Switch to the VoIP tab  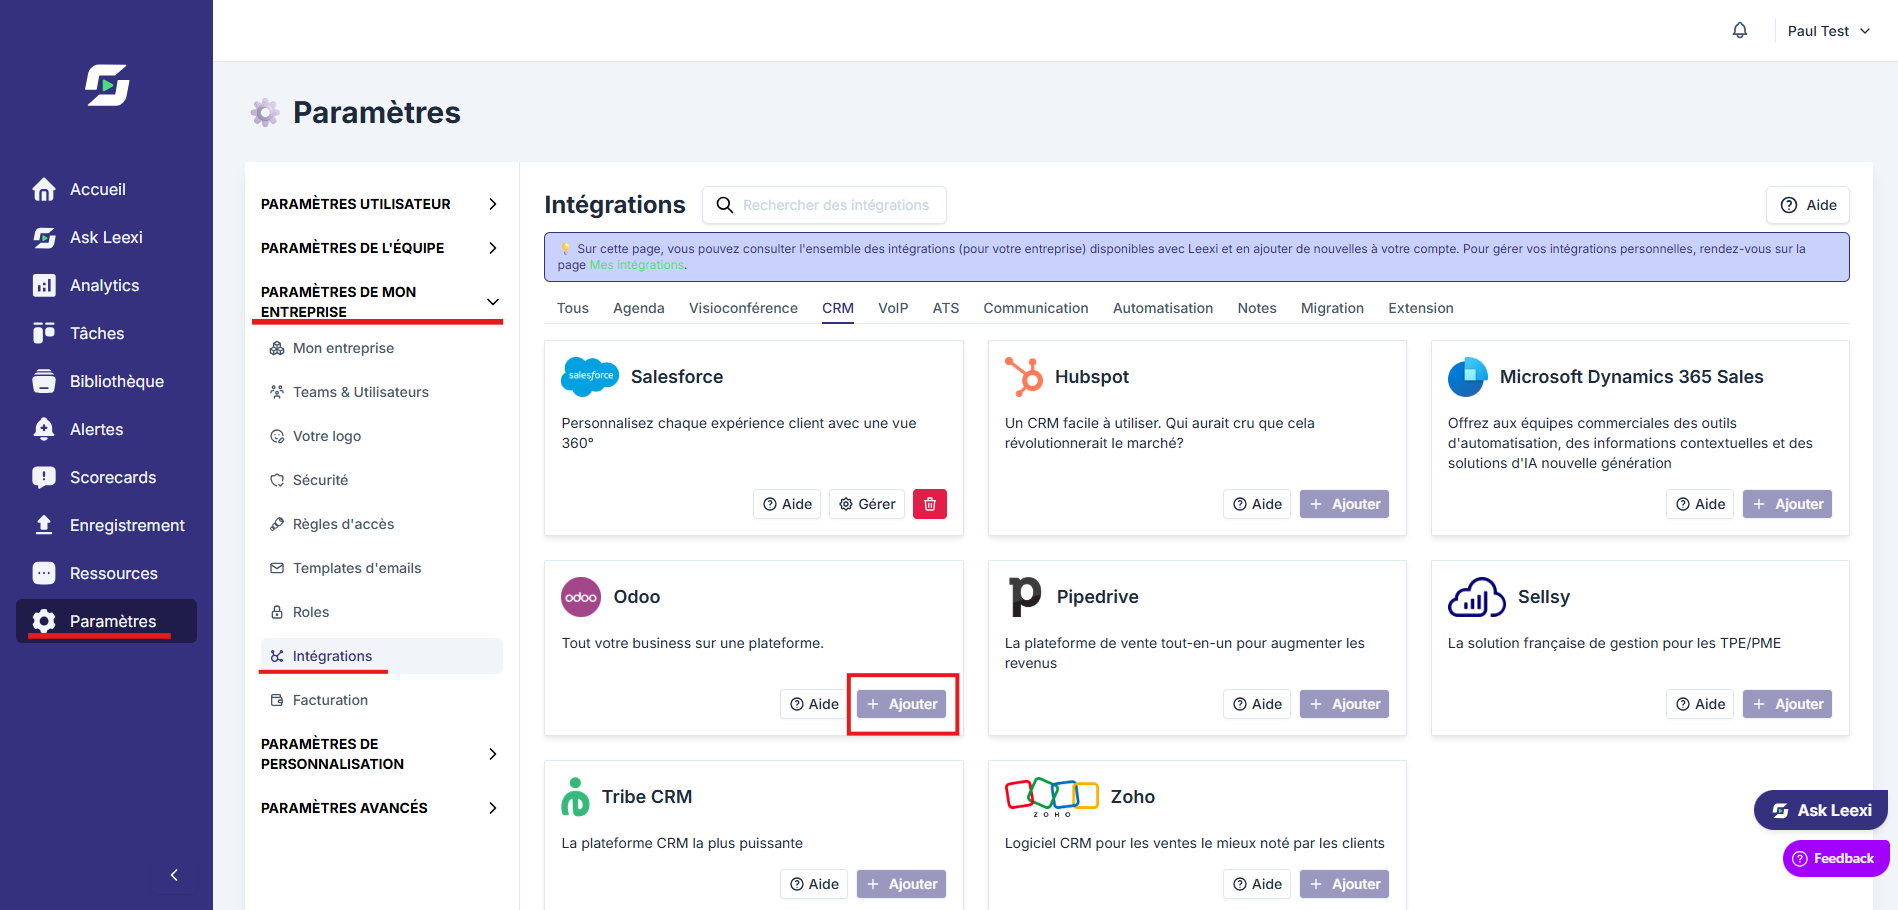pyautogui.click(x=893, y=308)
